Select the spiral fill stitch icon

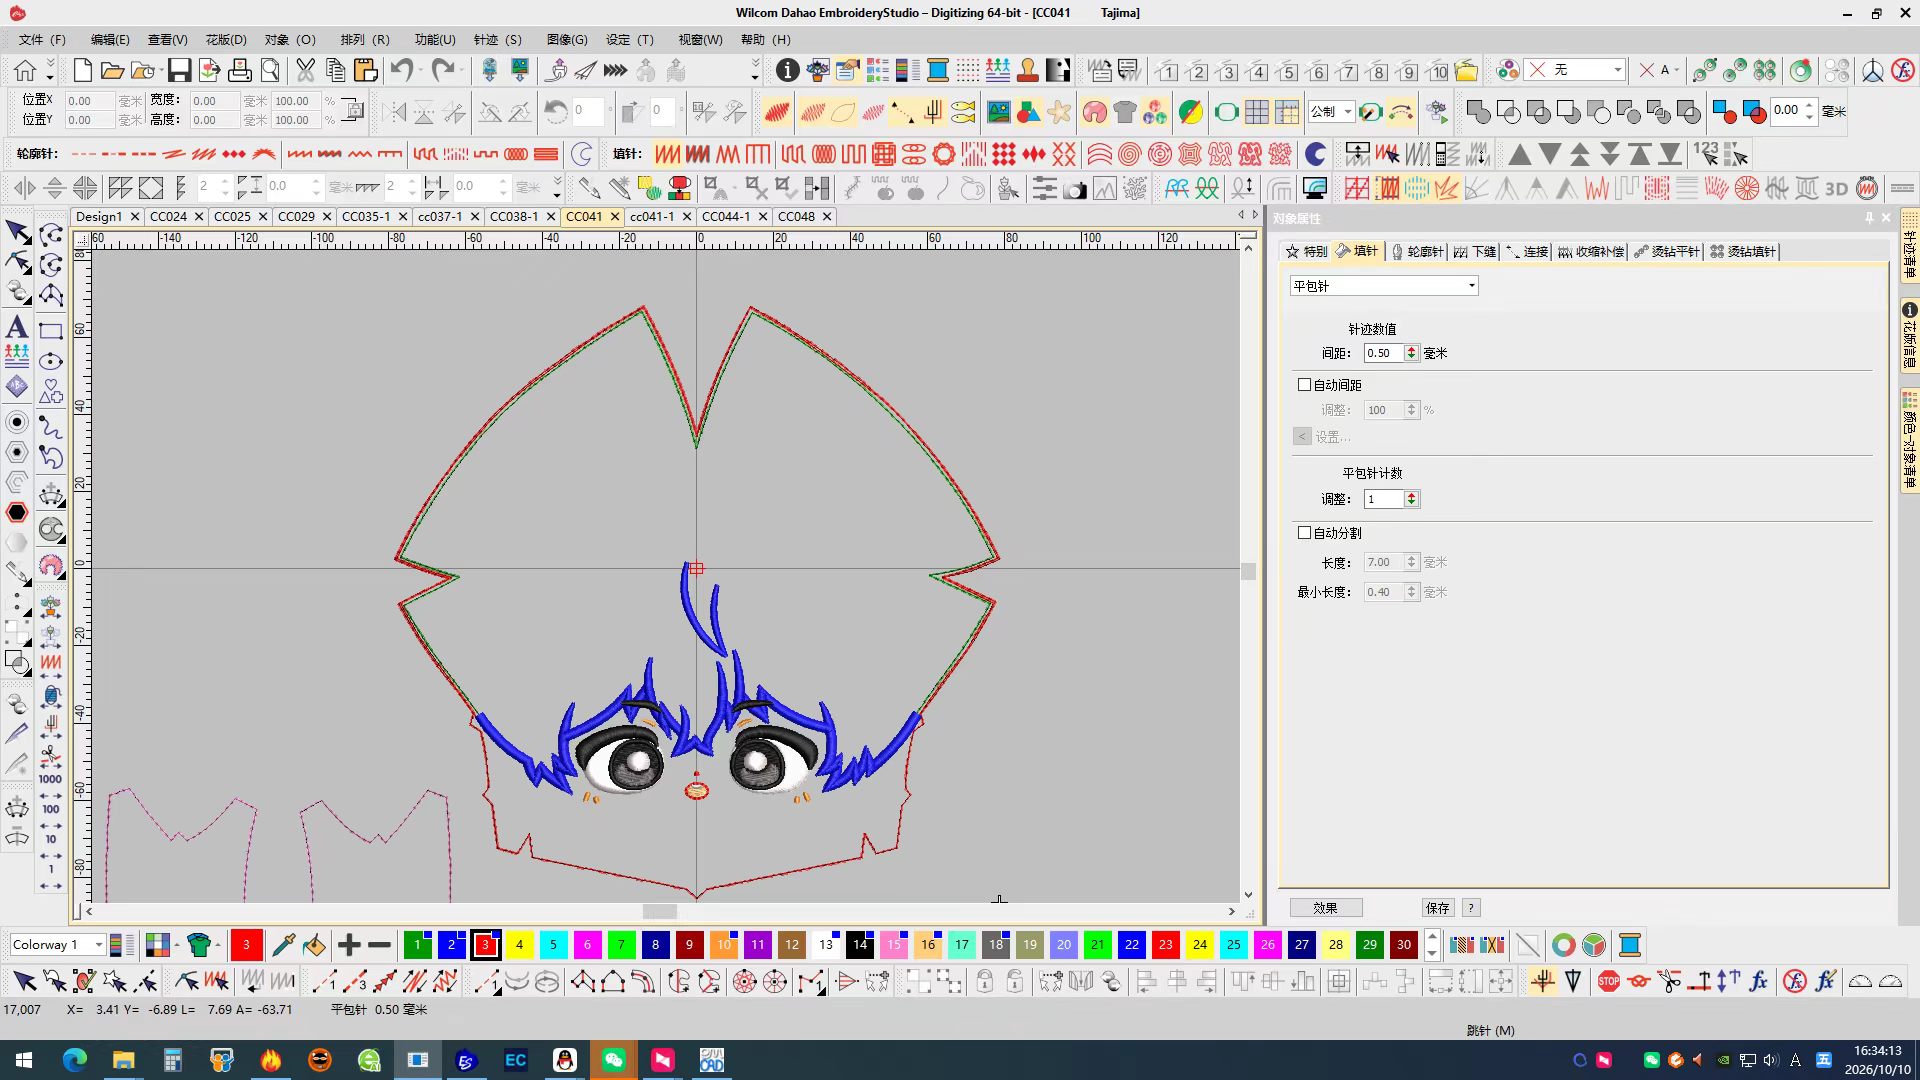click(1129, 154)
